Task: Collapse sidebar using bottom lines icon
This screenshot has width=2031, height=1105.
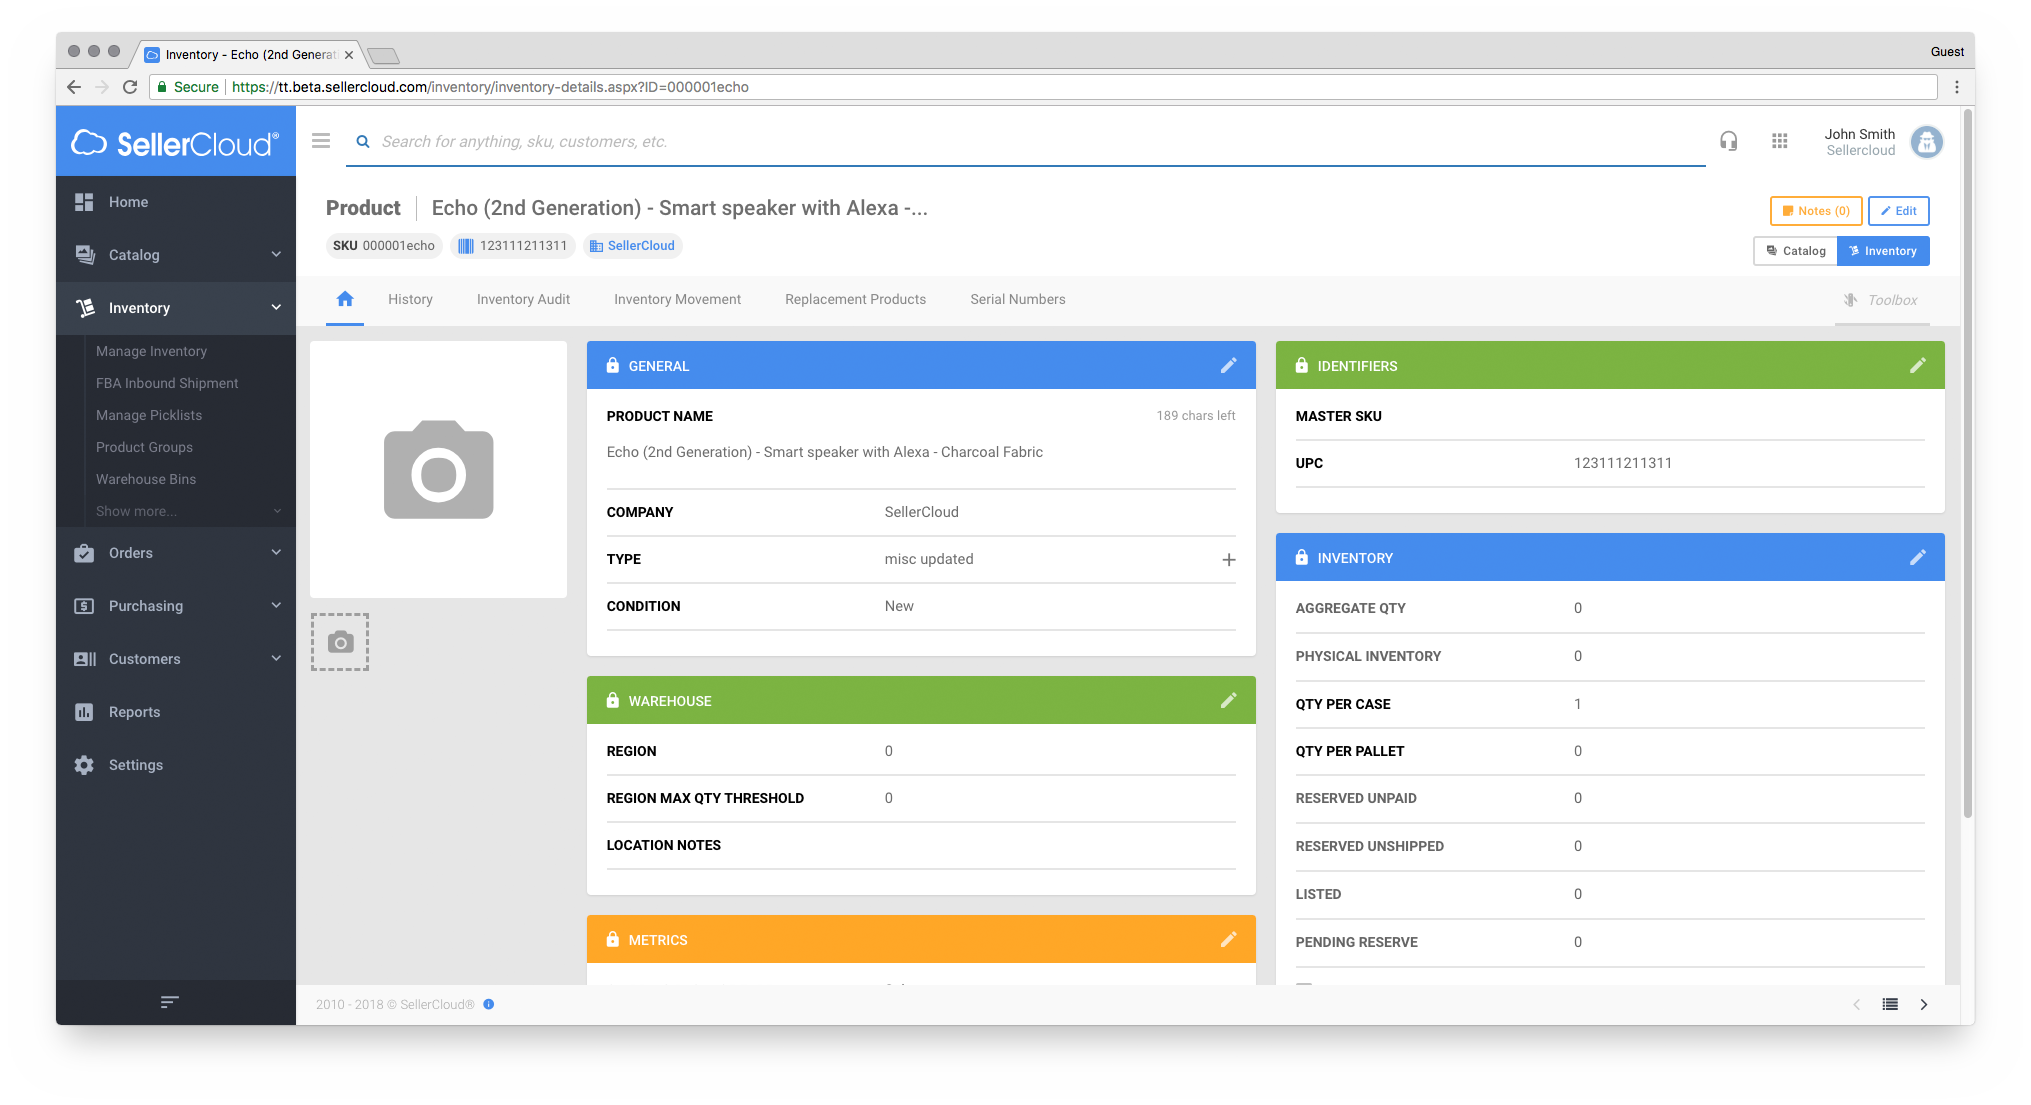Action: 170,1001
